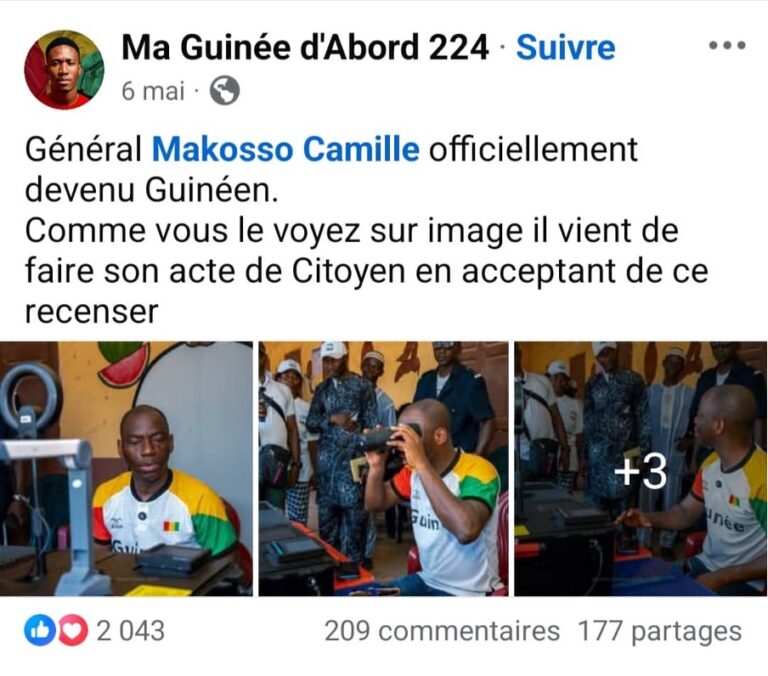Click the +3 overlay text
The height and width of the screenshot is (676, 768).
click(x=641, y=471)
